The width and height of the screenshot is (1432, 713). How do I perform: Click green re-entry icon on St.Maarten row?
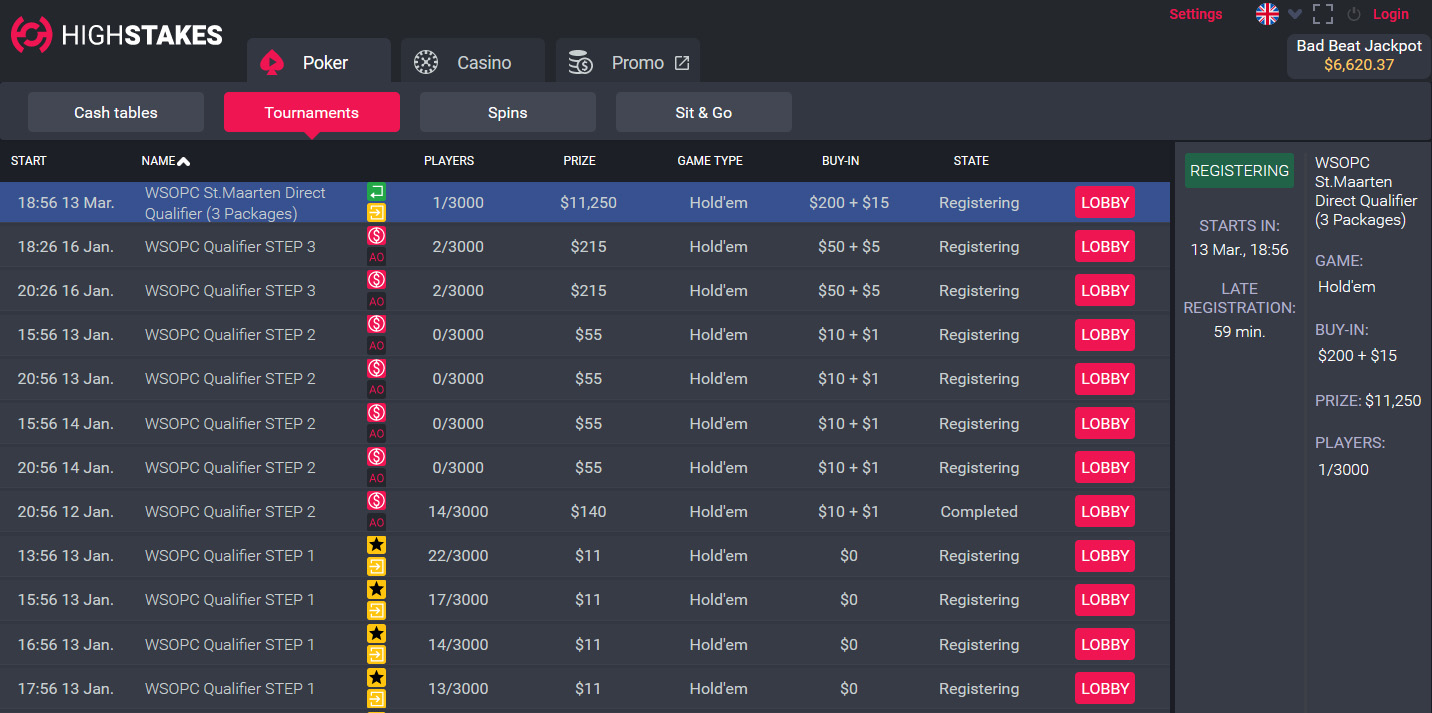coord(376,191)
